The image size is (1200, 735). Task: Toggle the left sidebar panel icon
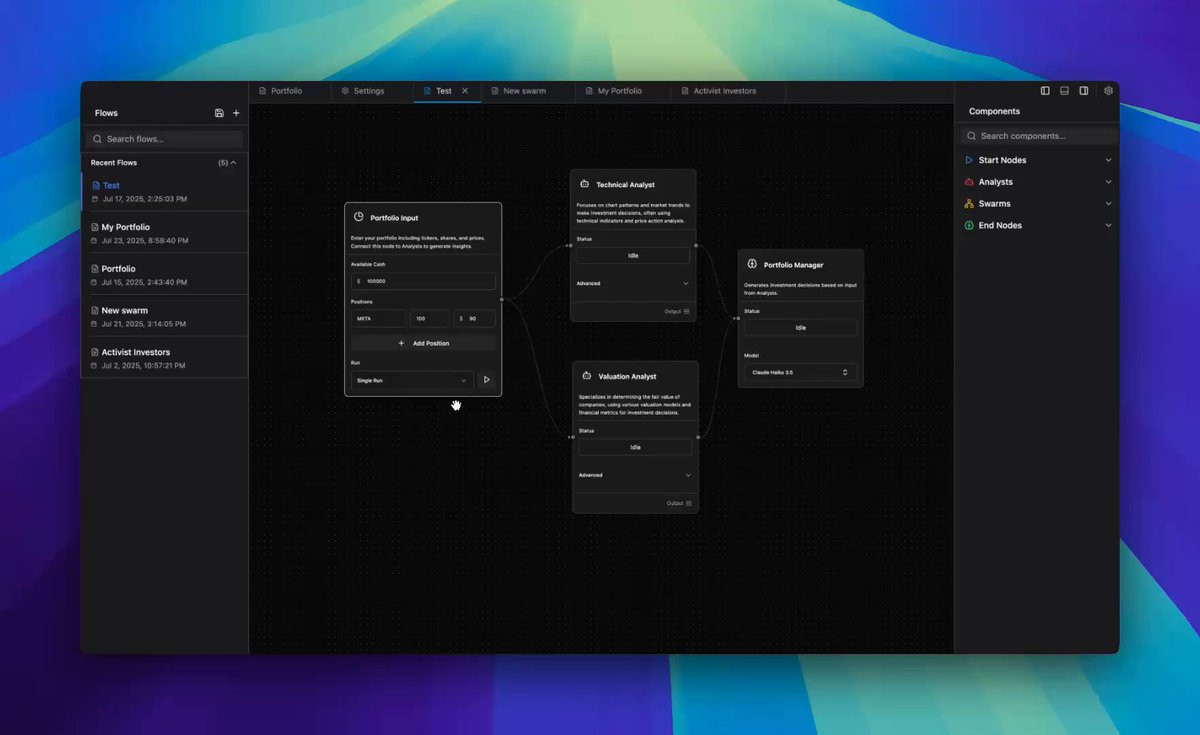(x=1045, y=91)
